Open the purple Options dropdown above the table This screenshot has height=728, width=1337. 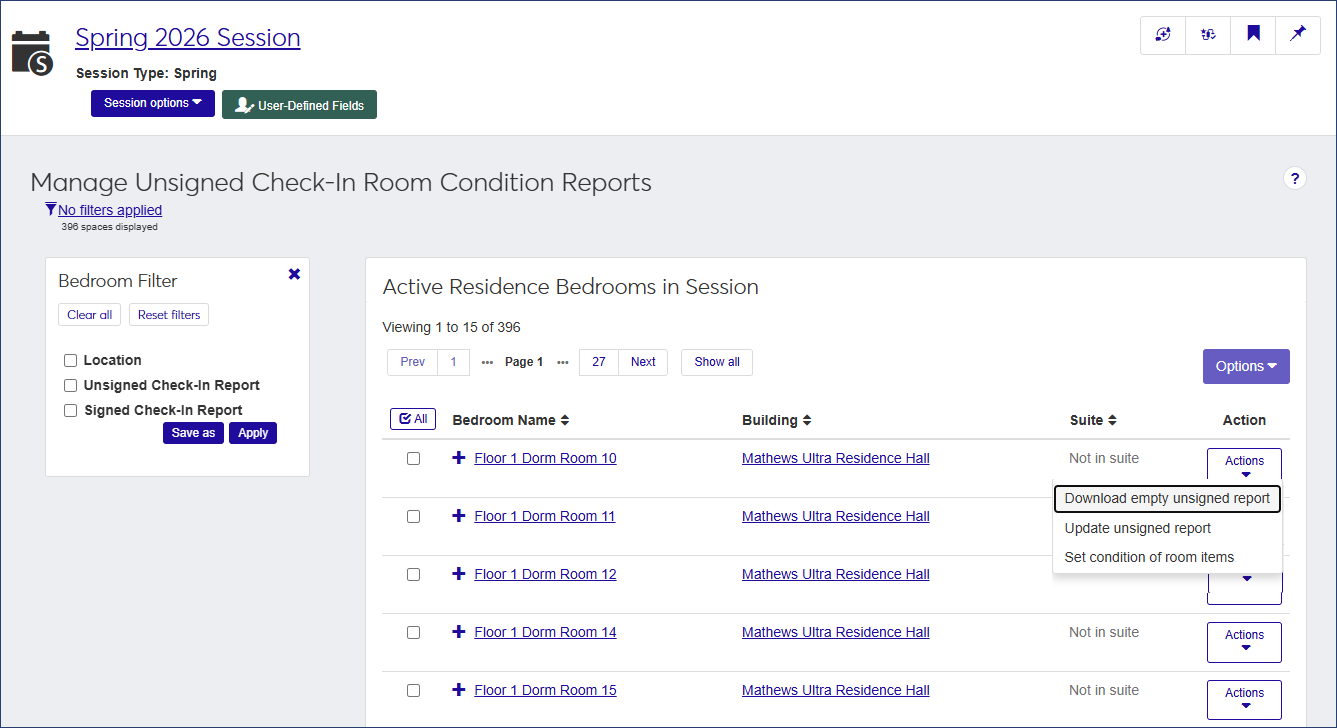[1246, 366]
